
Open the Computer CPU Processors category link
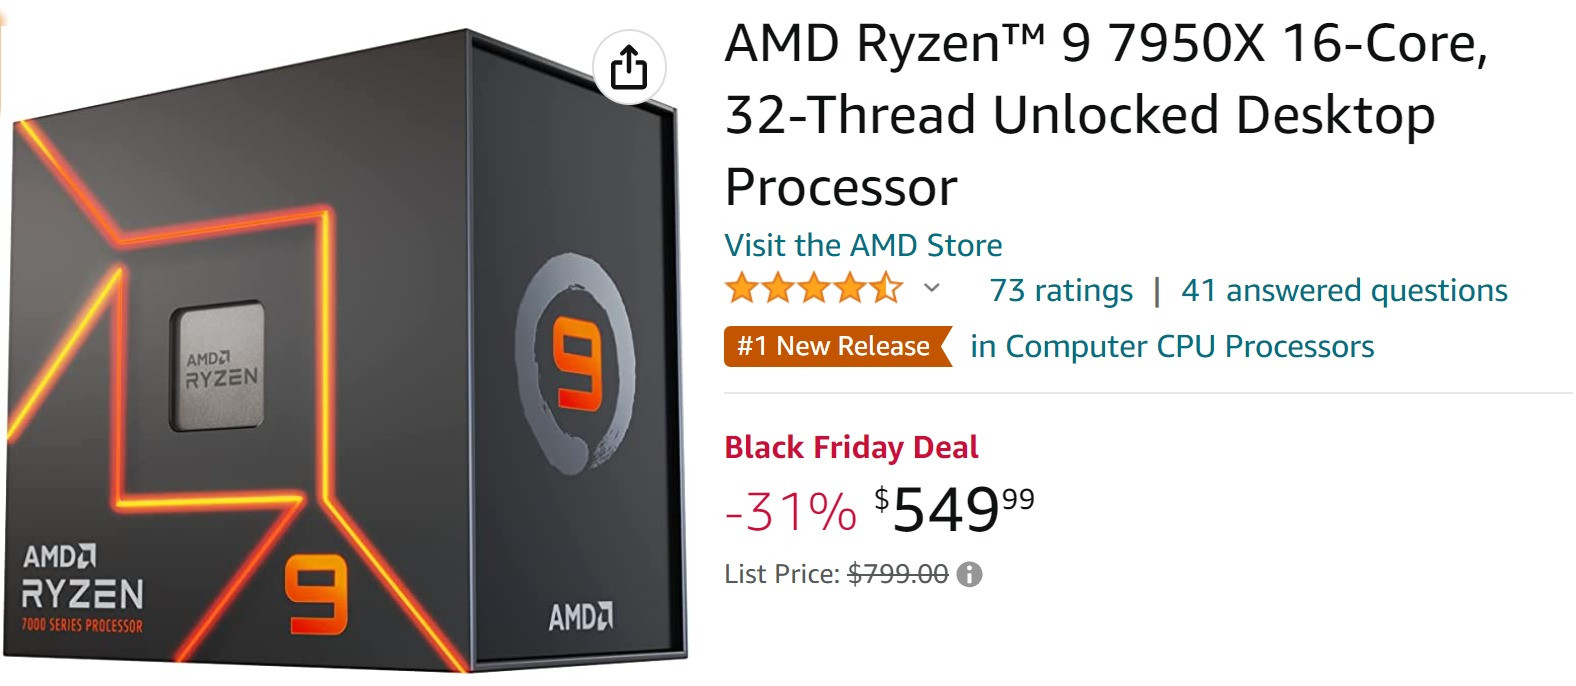click(1172, 346)
